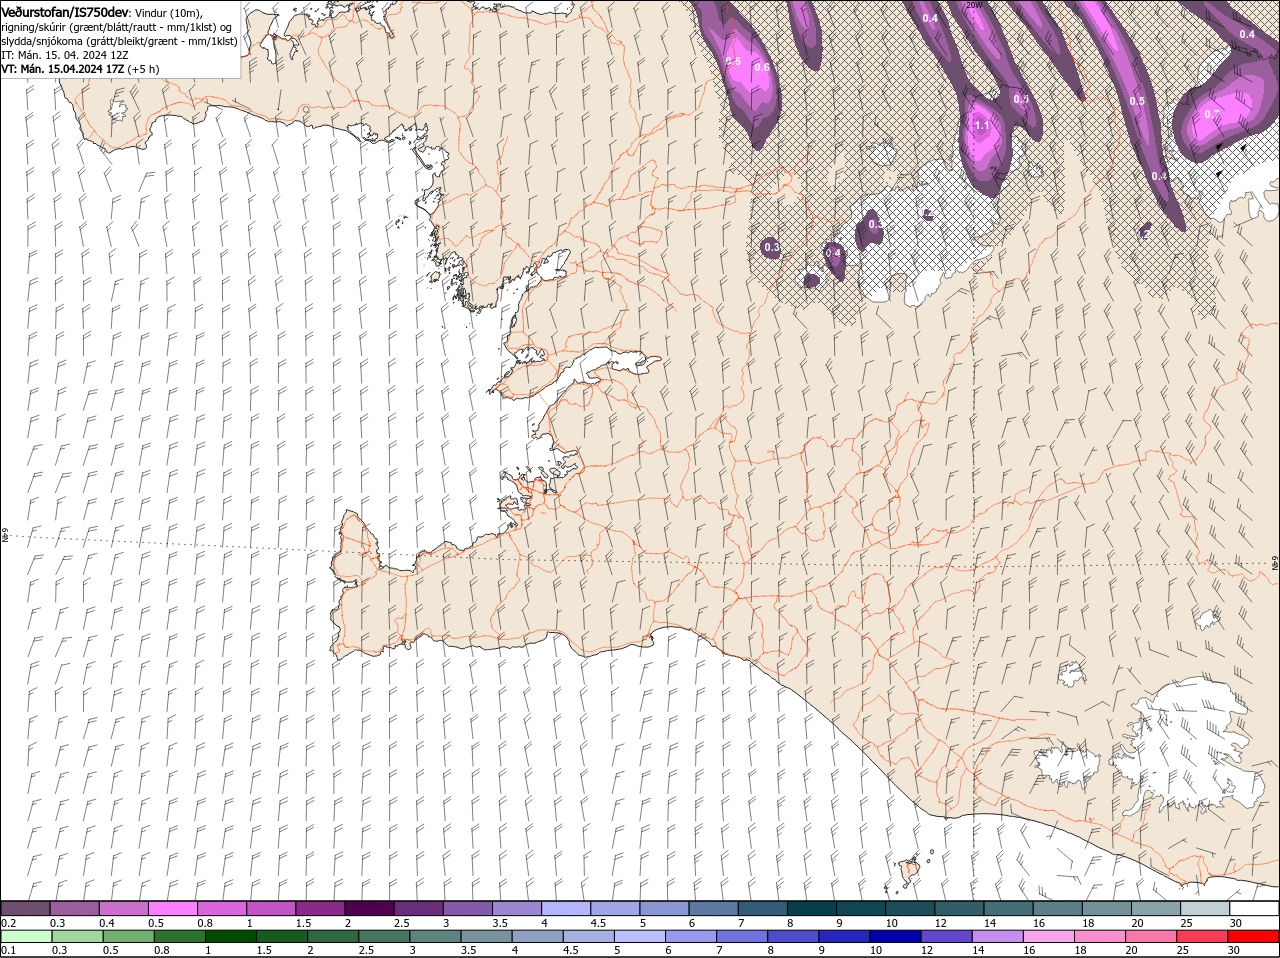Click the IT: Mán. 15. 04. 2024 12Z line
The image size is (1280, 958).
tap(65, 55)
